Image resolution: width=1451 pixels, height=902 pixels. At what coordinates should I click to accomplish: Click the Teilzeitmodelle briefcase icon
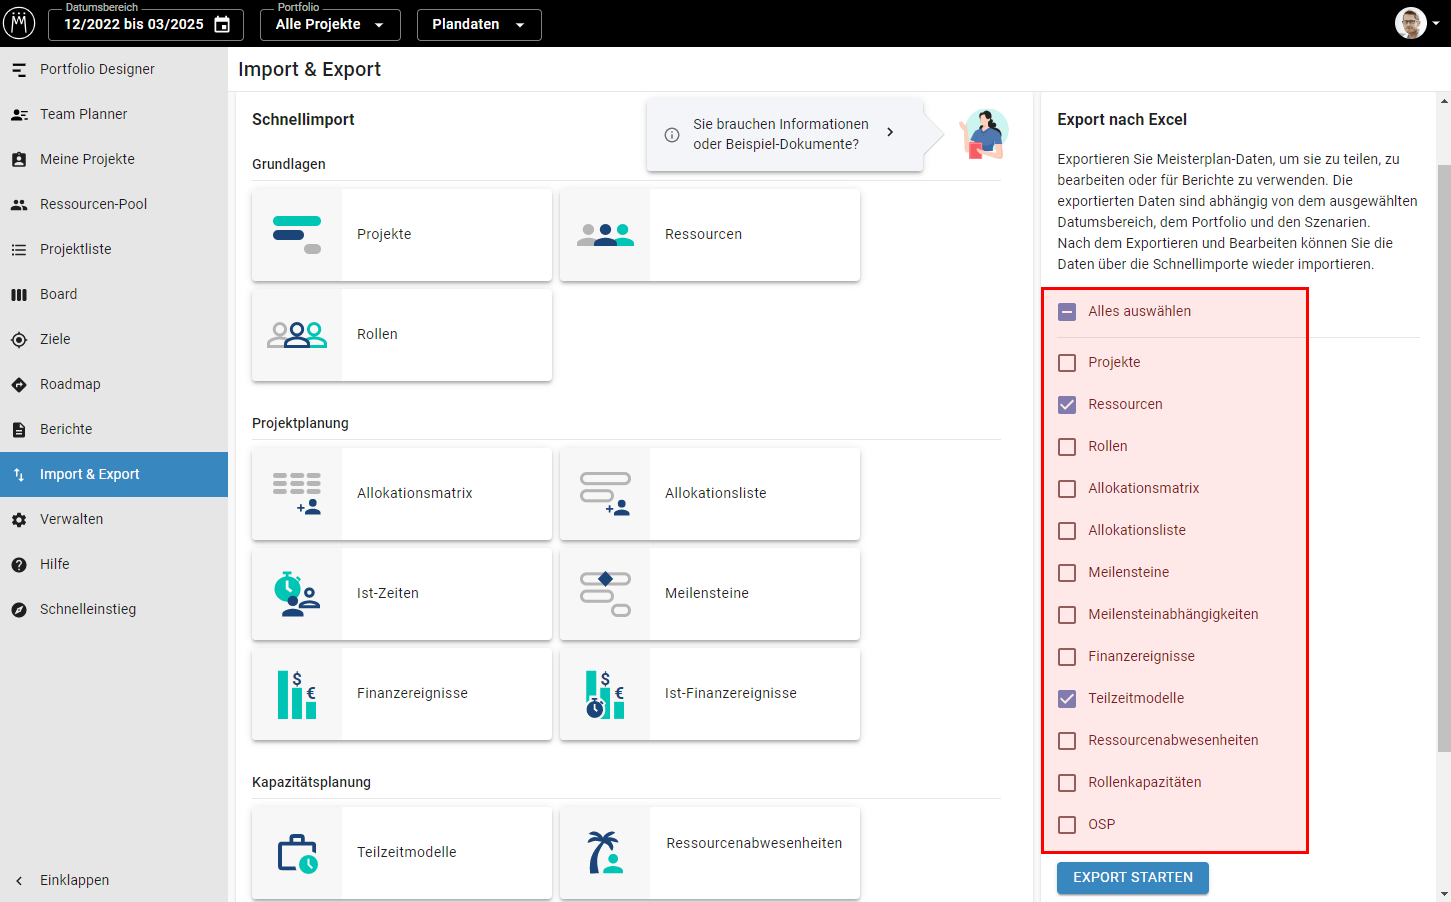tap(297, 853)
